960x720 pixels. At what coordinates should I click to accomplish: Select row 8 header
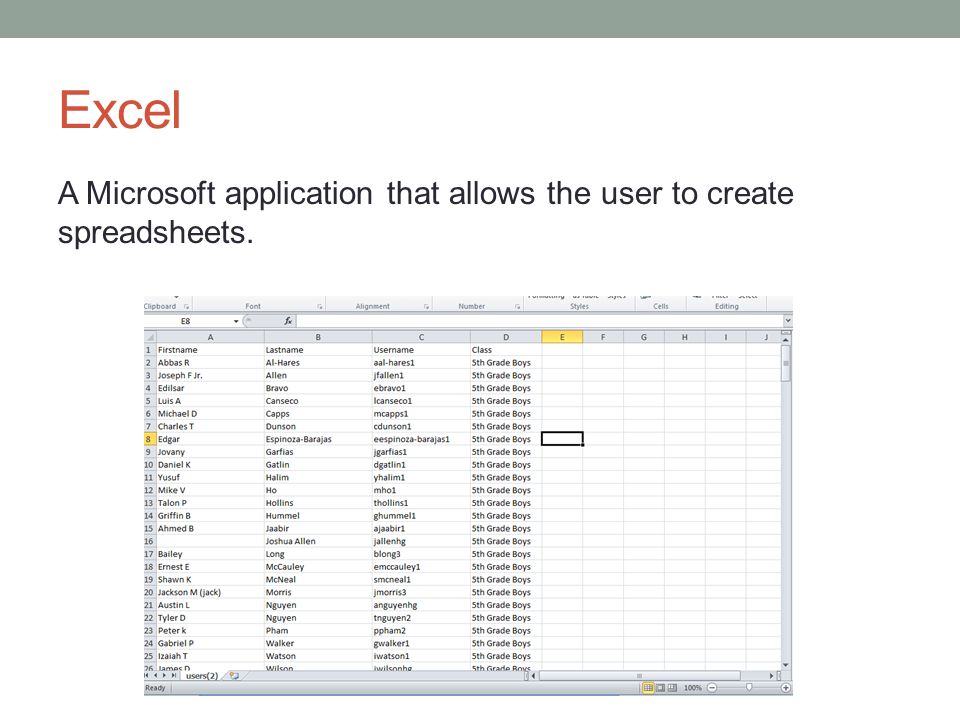coord(149,439)
